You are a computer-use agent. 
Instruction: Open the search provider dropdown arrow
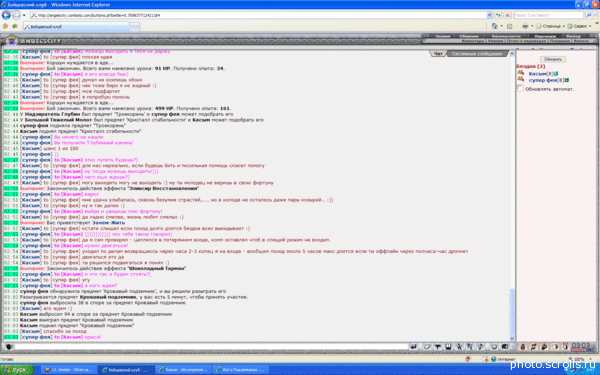pos(595,15)
